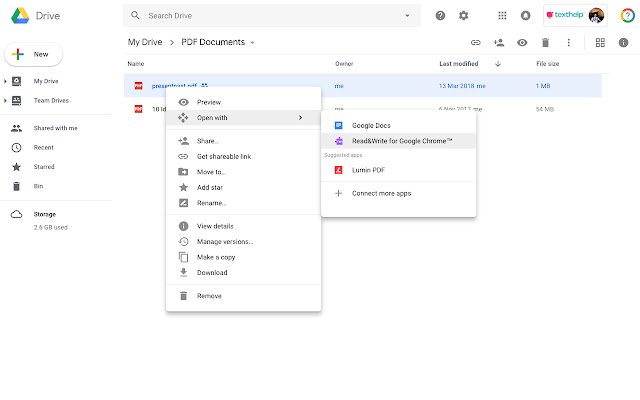Viewport: 640px width, 400px height.
Task: Open the Help question mark icon
Action: [440, 16]
